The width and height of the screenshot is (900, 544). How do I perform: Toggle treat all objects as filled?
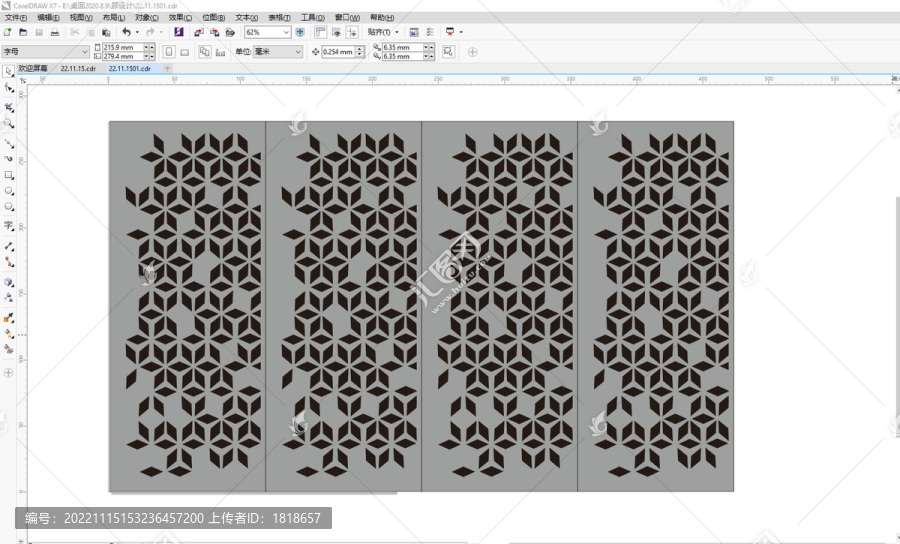[448, 52]
